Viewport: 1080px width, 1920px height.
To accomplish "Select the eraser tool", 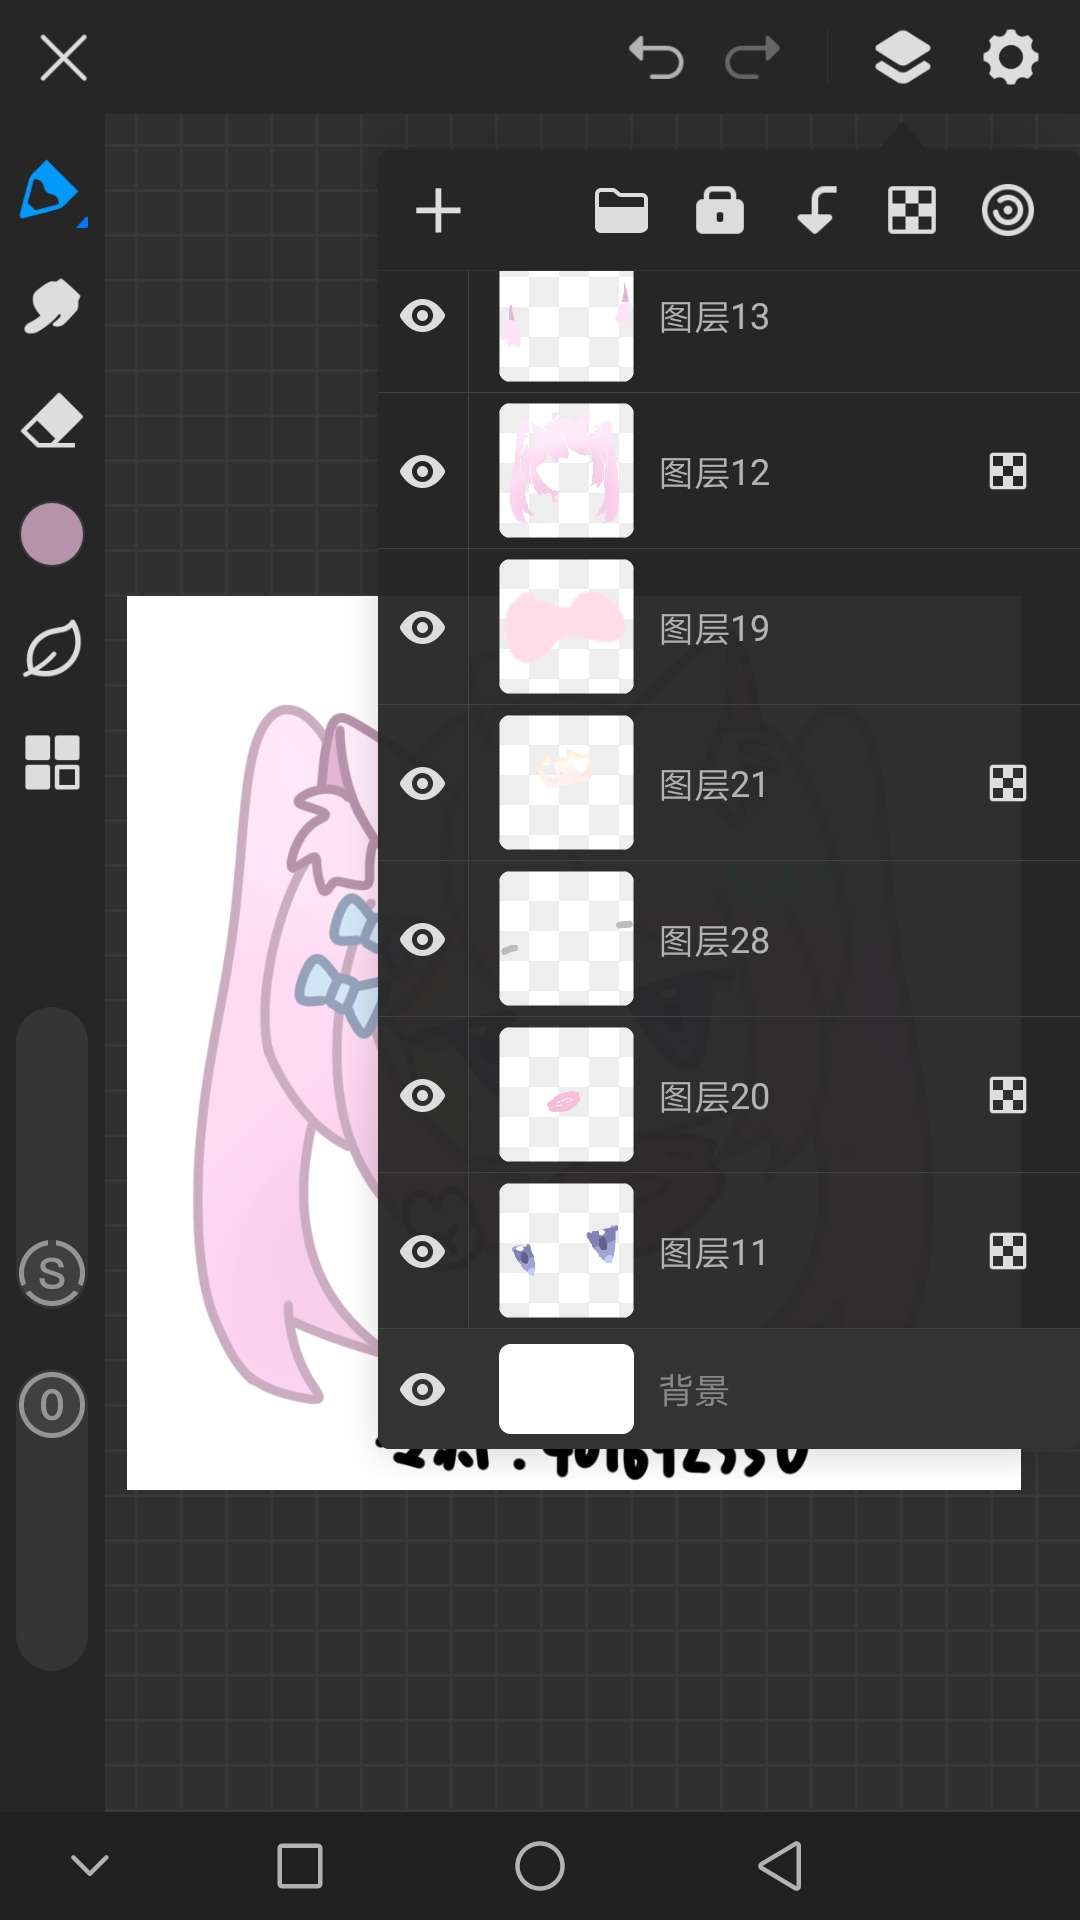I will click(51, 421).
